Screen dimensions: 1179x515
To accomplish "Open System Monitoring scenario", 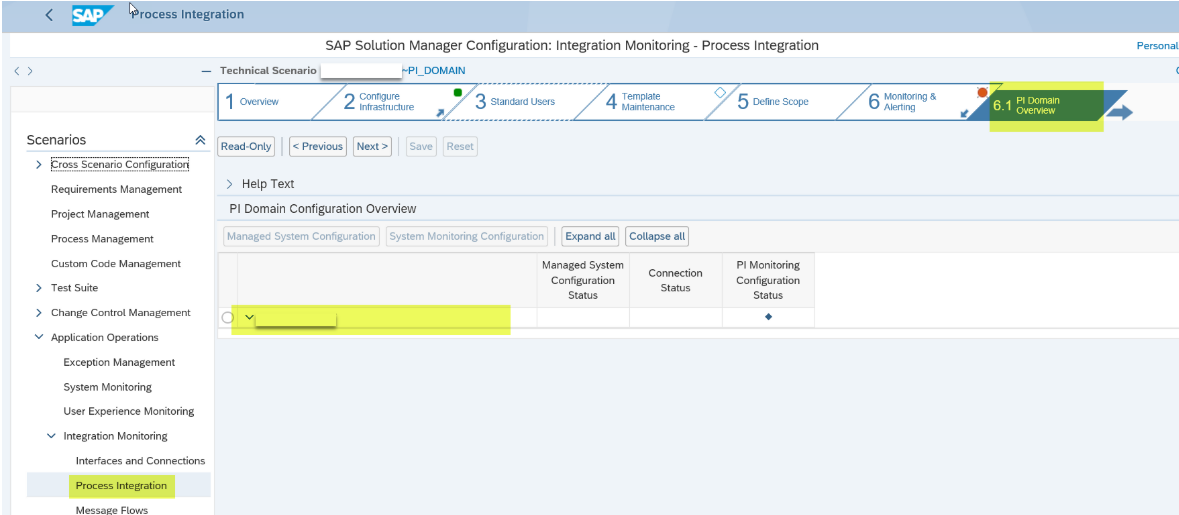I will [108, 387].
